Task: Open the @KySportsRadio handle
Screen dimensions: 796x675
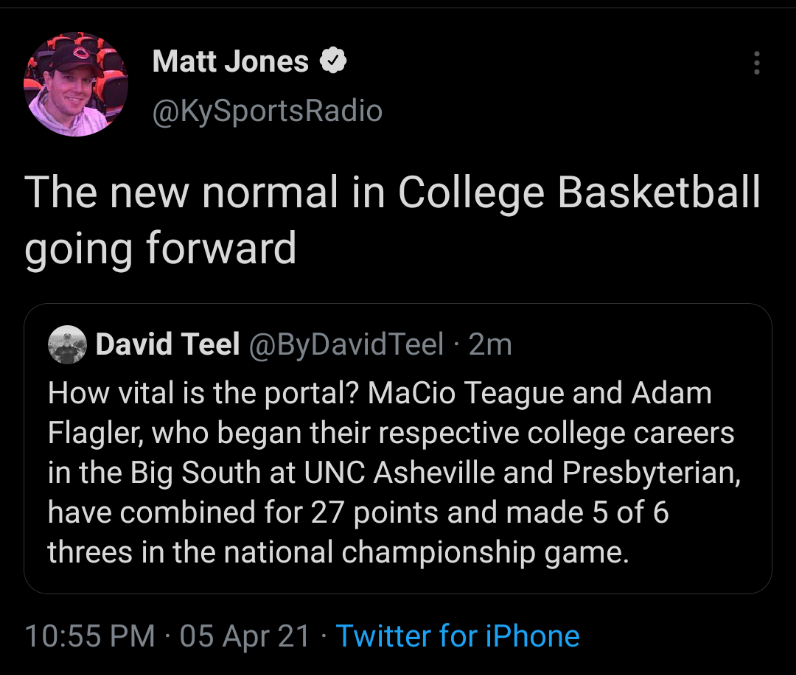Action: point(267,110)
